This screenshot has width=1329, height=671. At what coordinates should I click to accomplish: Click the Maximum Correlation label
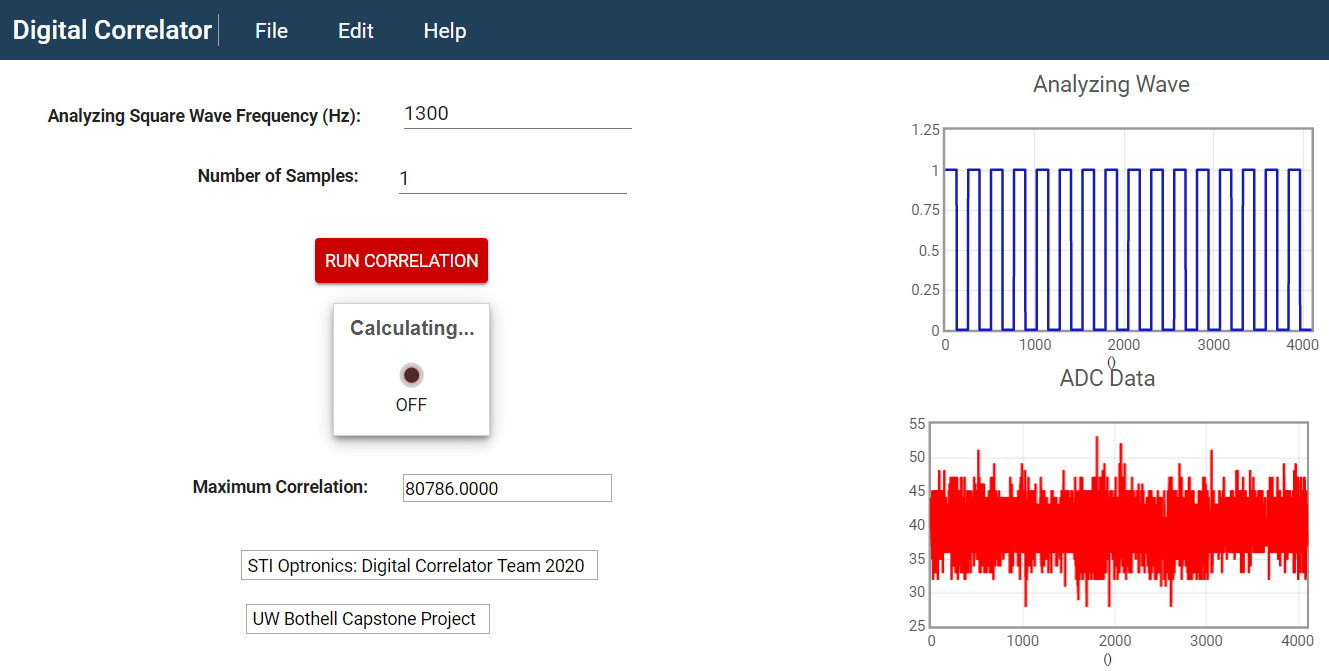pyautogui.click(x=280, y=487)
